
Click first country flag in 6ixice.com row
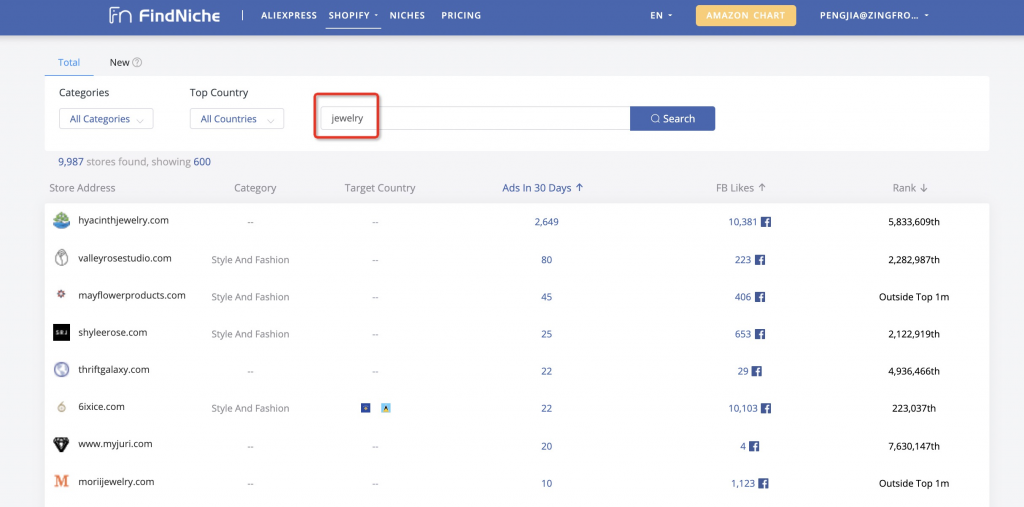[x=366, y=408]
